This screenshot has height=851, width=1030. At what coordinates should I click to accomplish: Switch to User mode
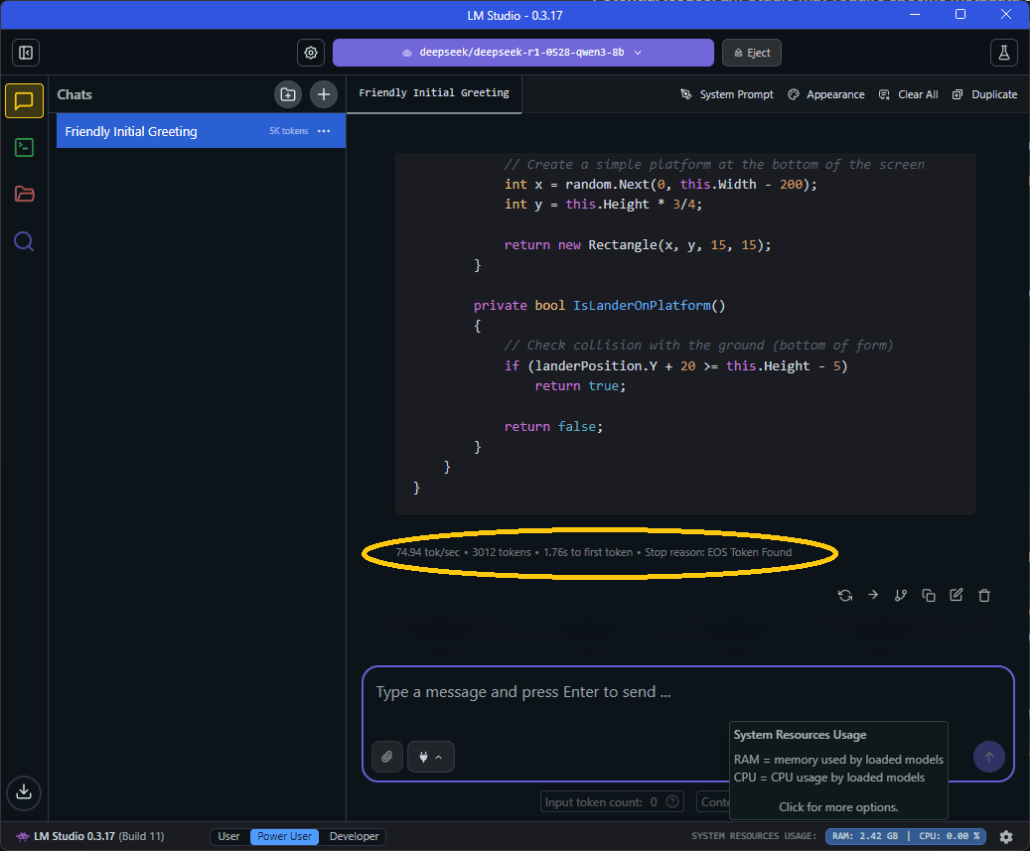[x=229, y=836]
